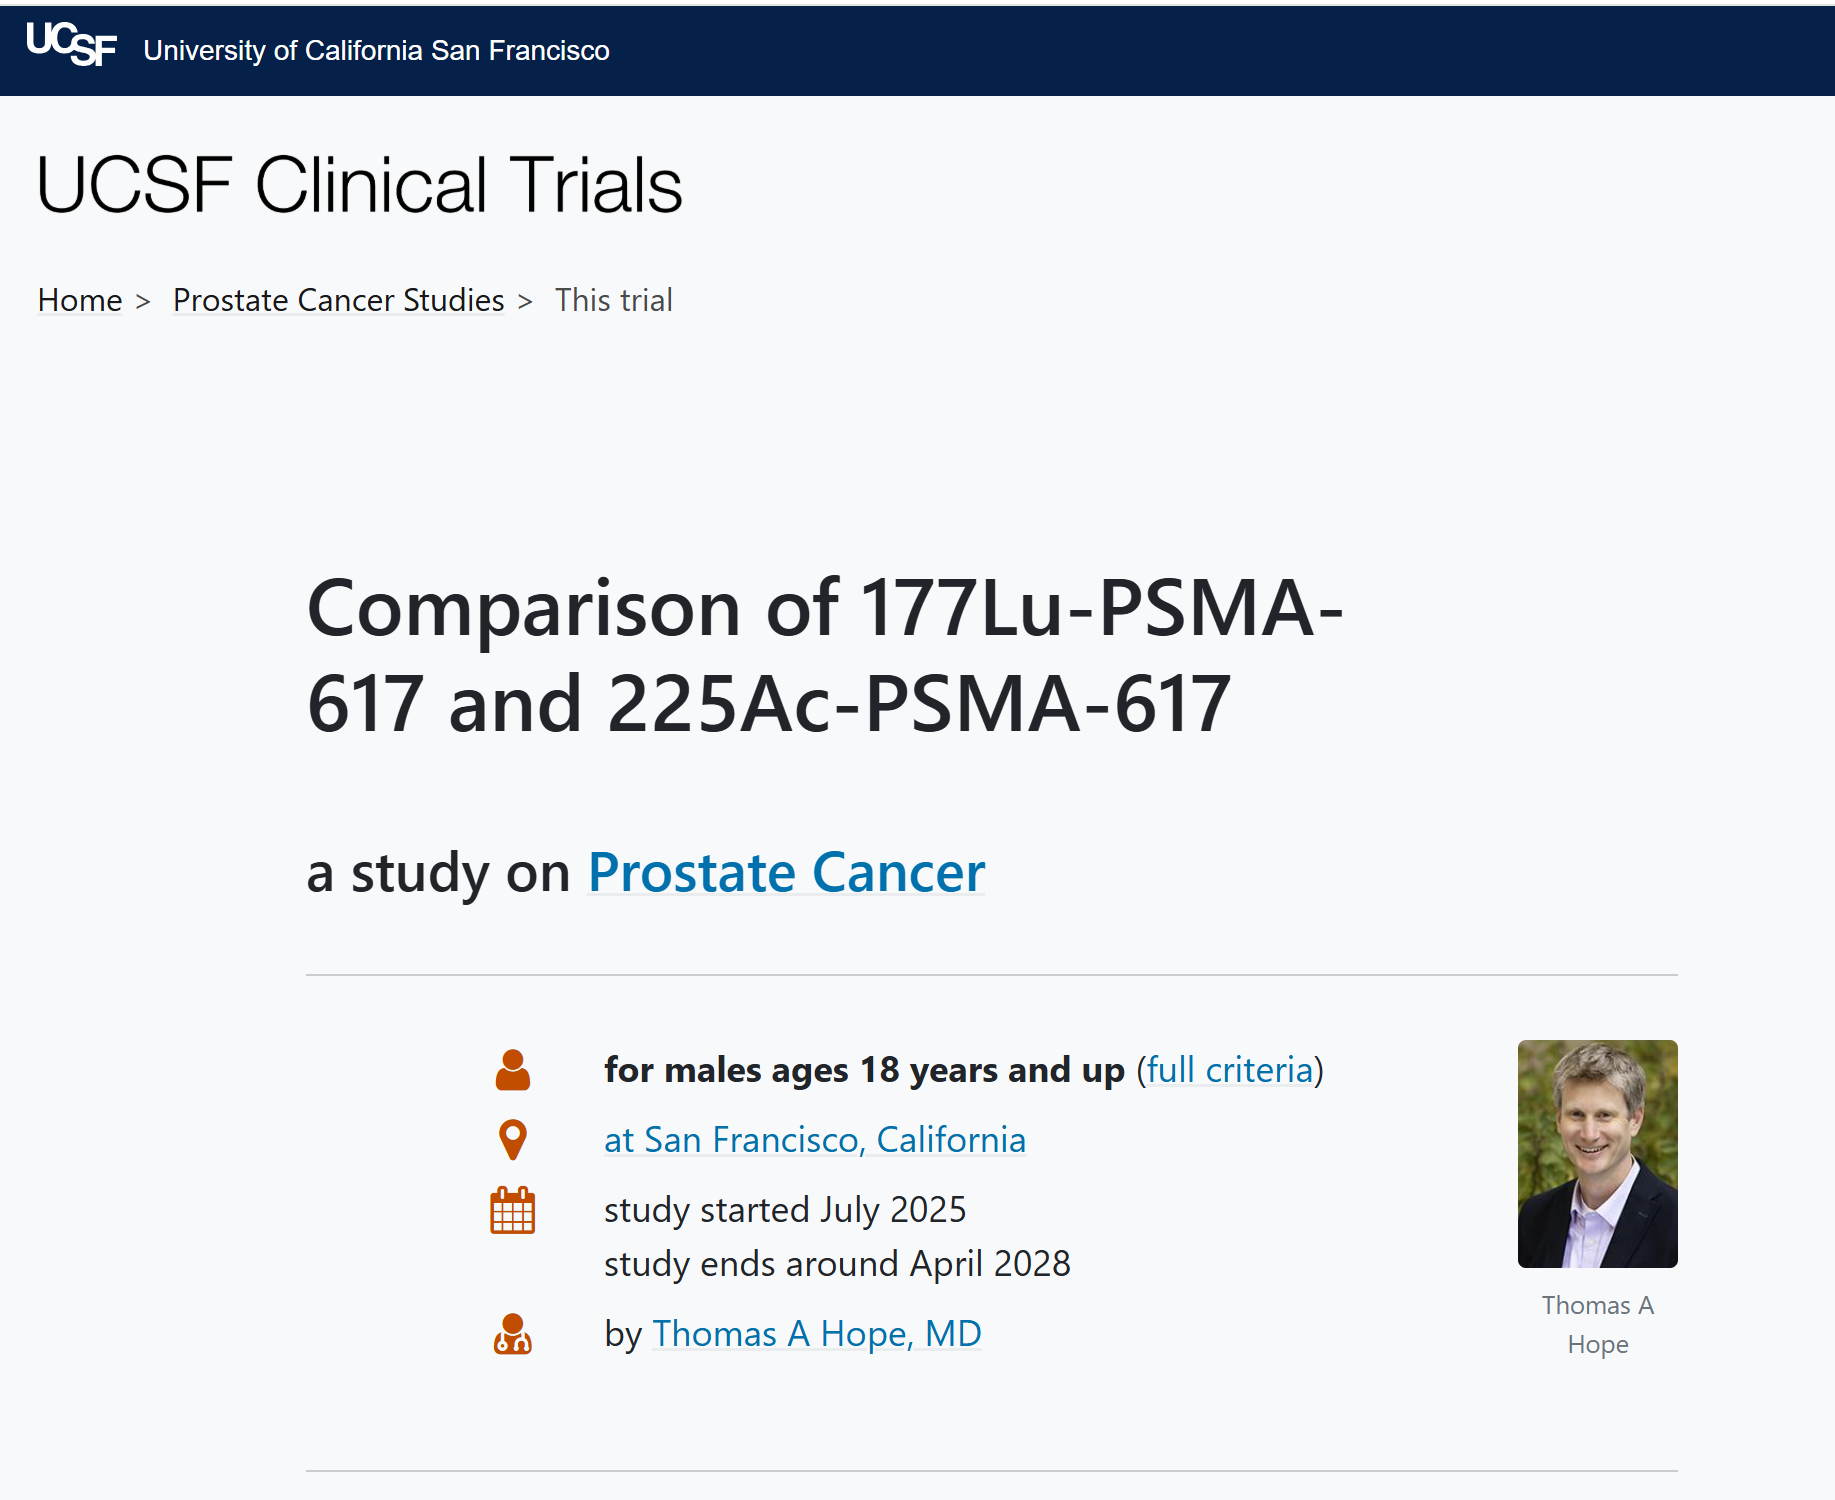Go to Prostate Cancer Studies breadcrumb
This screenshot has height=1500, width=1835.
click(x=338, y=300)
